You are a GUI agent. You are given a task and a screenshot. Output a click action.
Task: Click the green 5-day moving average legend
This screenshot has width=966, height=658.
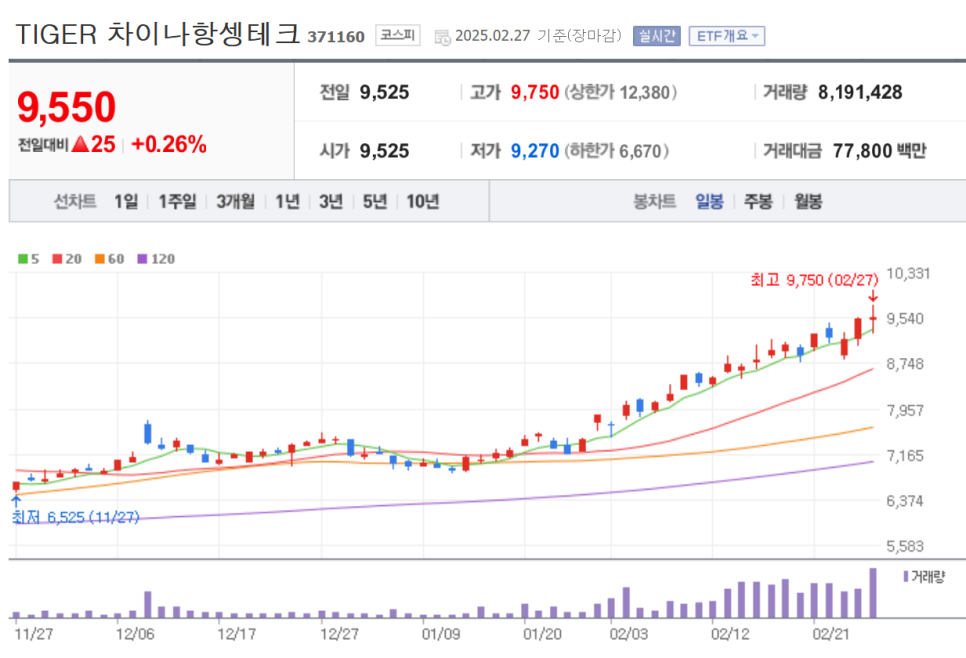coord(28,259)
